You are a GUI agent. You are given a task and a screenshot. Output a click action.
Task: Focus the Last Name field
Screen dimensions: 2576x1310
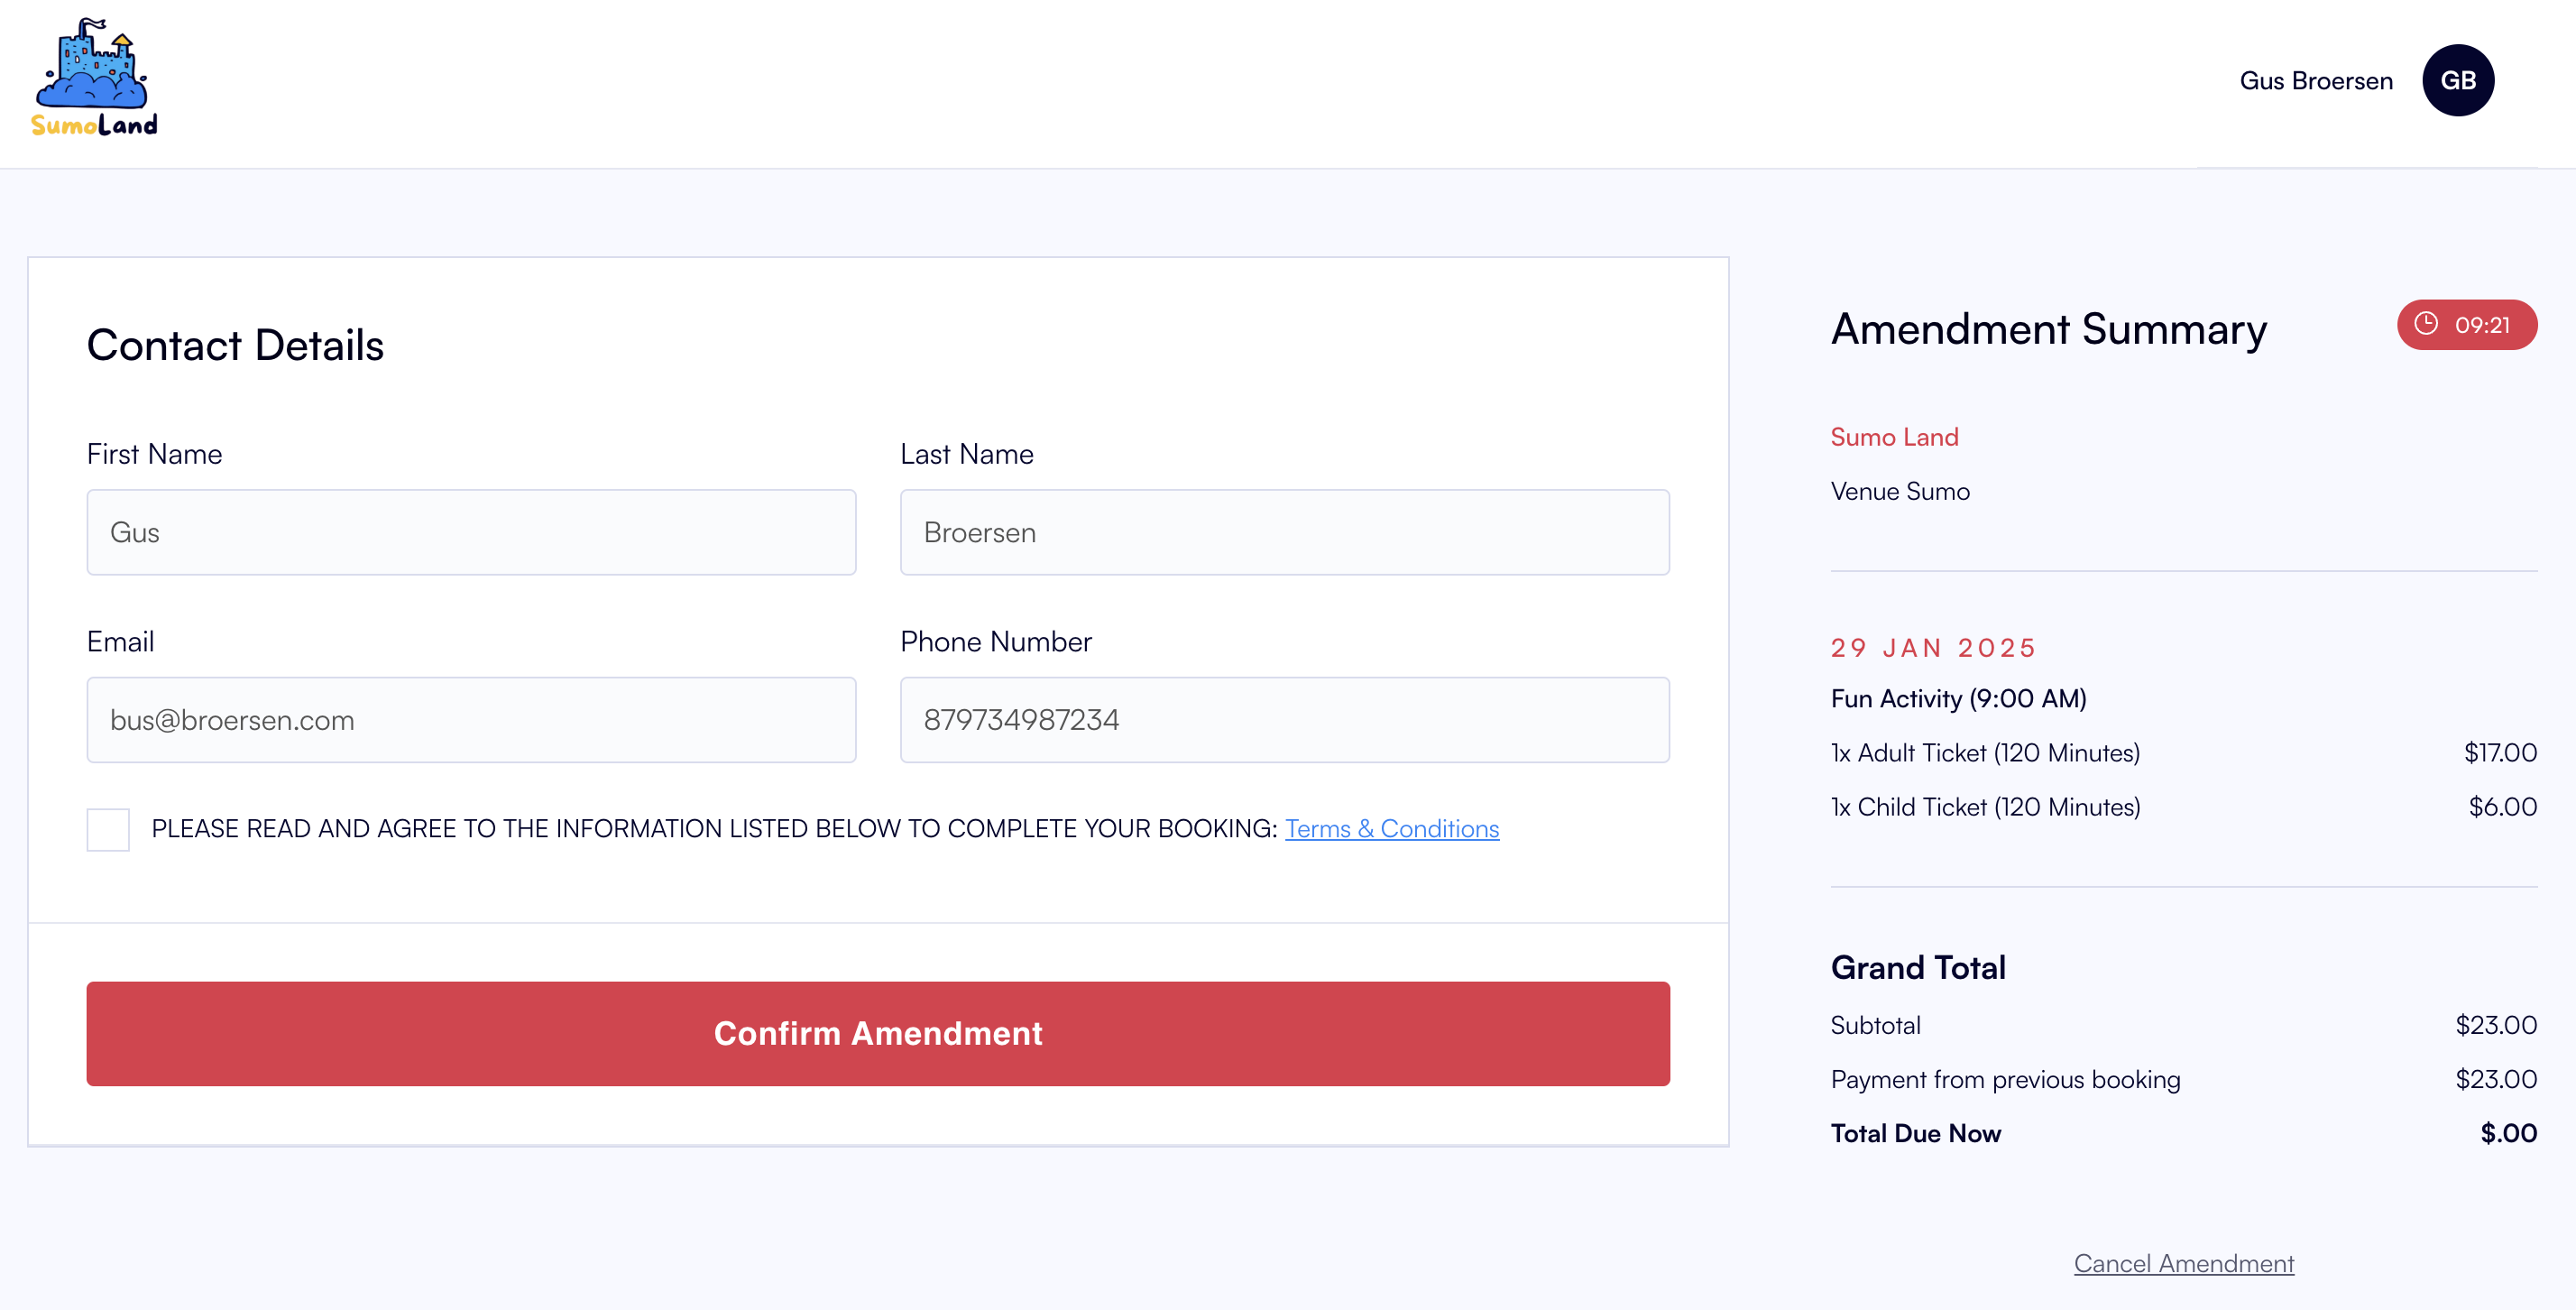[1284, 532]
